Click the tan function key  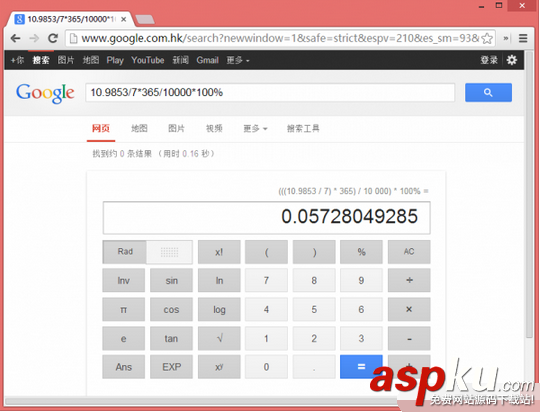172,339
